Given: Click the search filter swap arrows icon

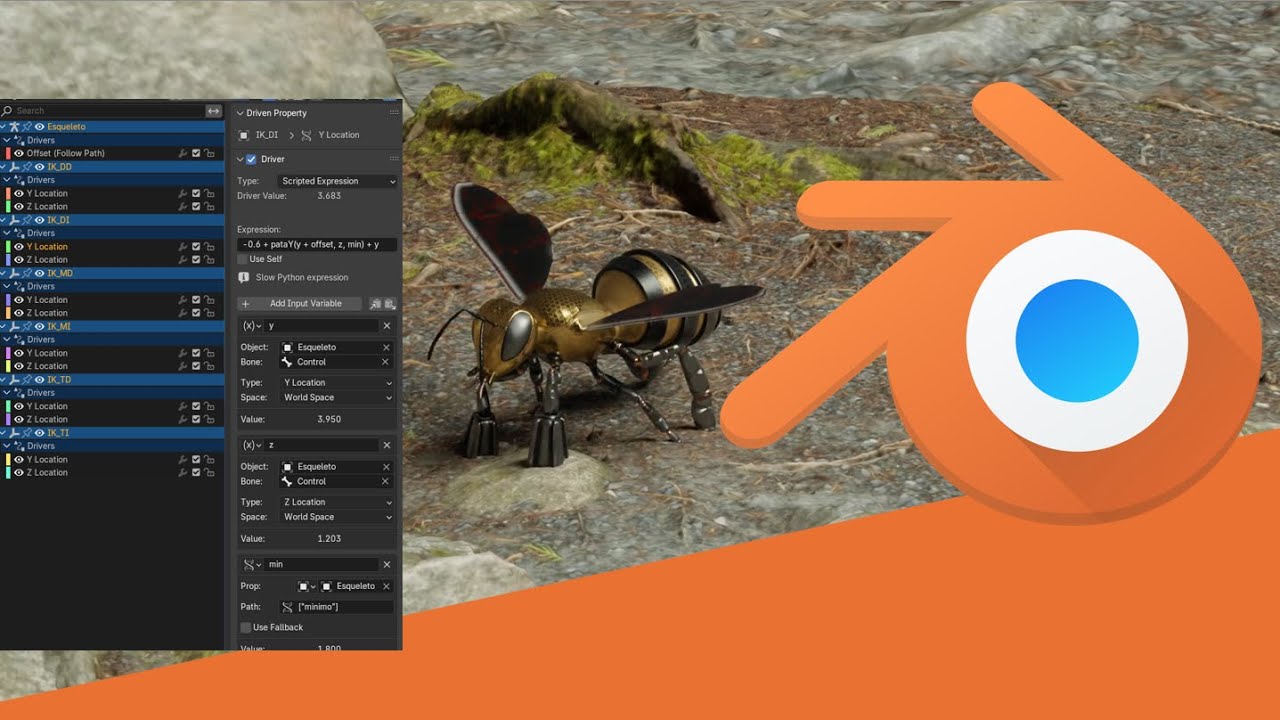Looking at the screenshot, I should pyautogui.click(x=213, y=111).
